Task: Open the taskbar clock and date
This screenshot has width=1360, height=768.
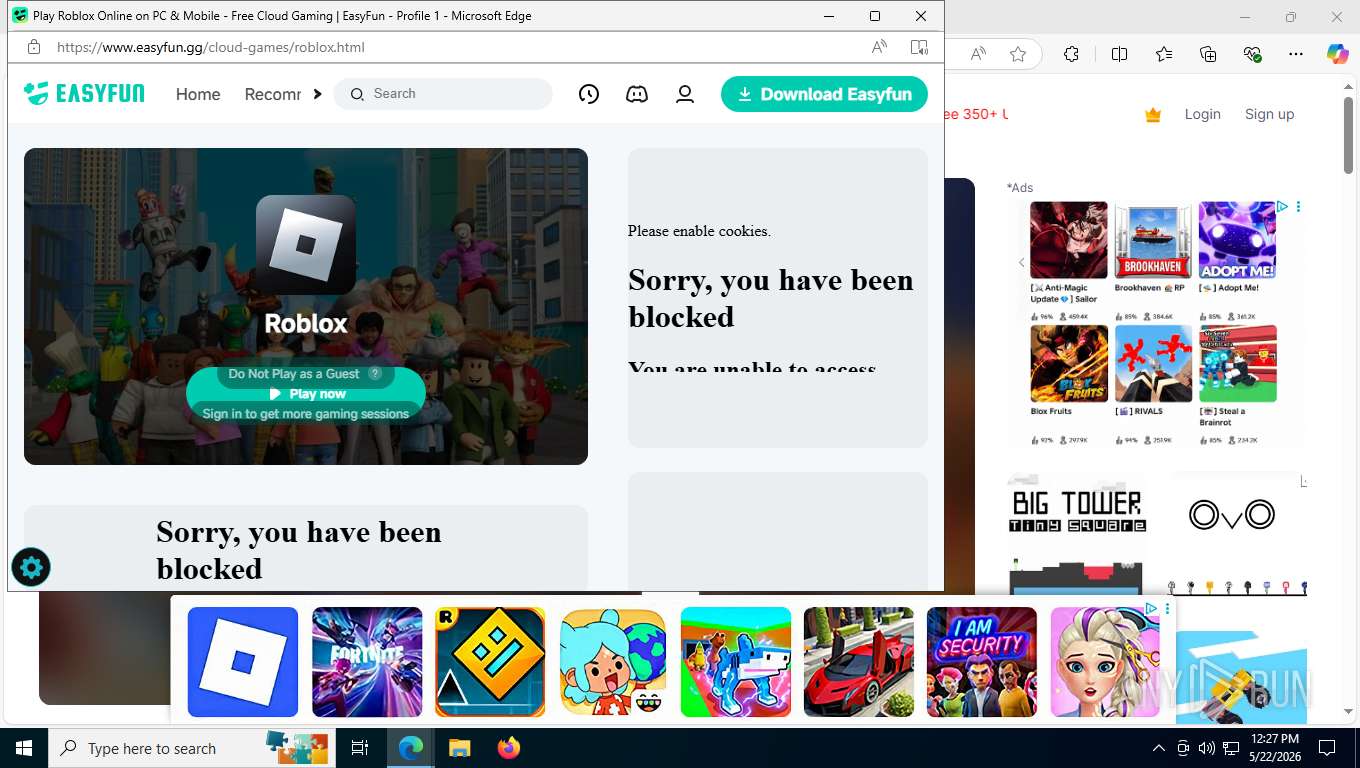Action: (1274, 748)
